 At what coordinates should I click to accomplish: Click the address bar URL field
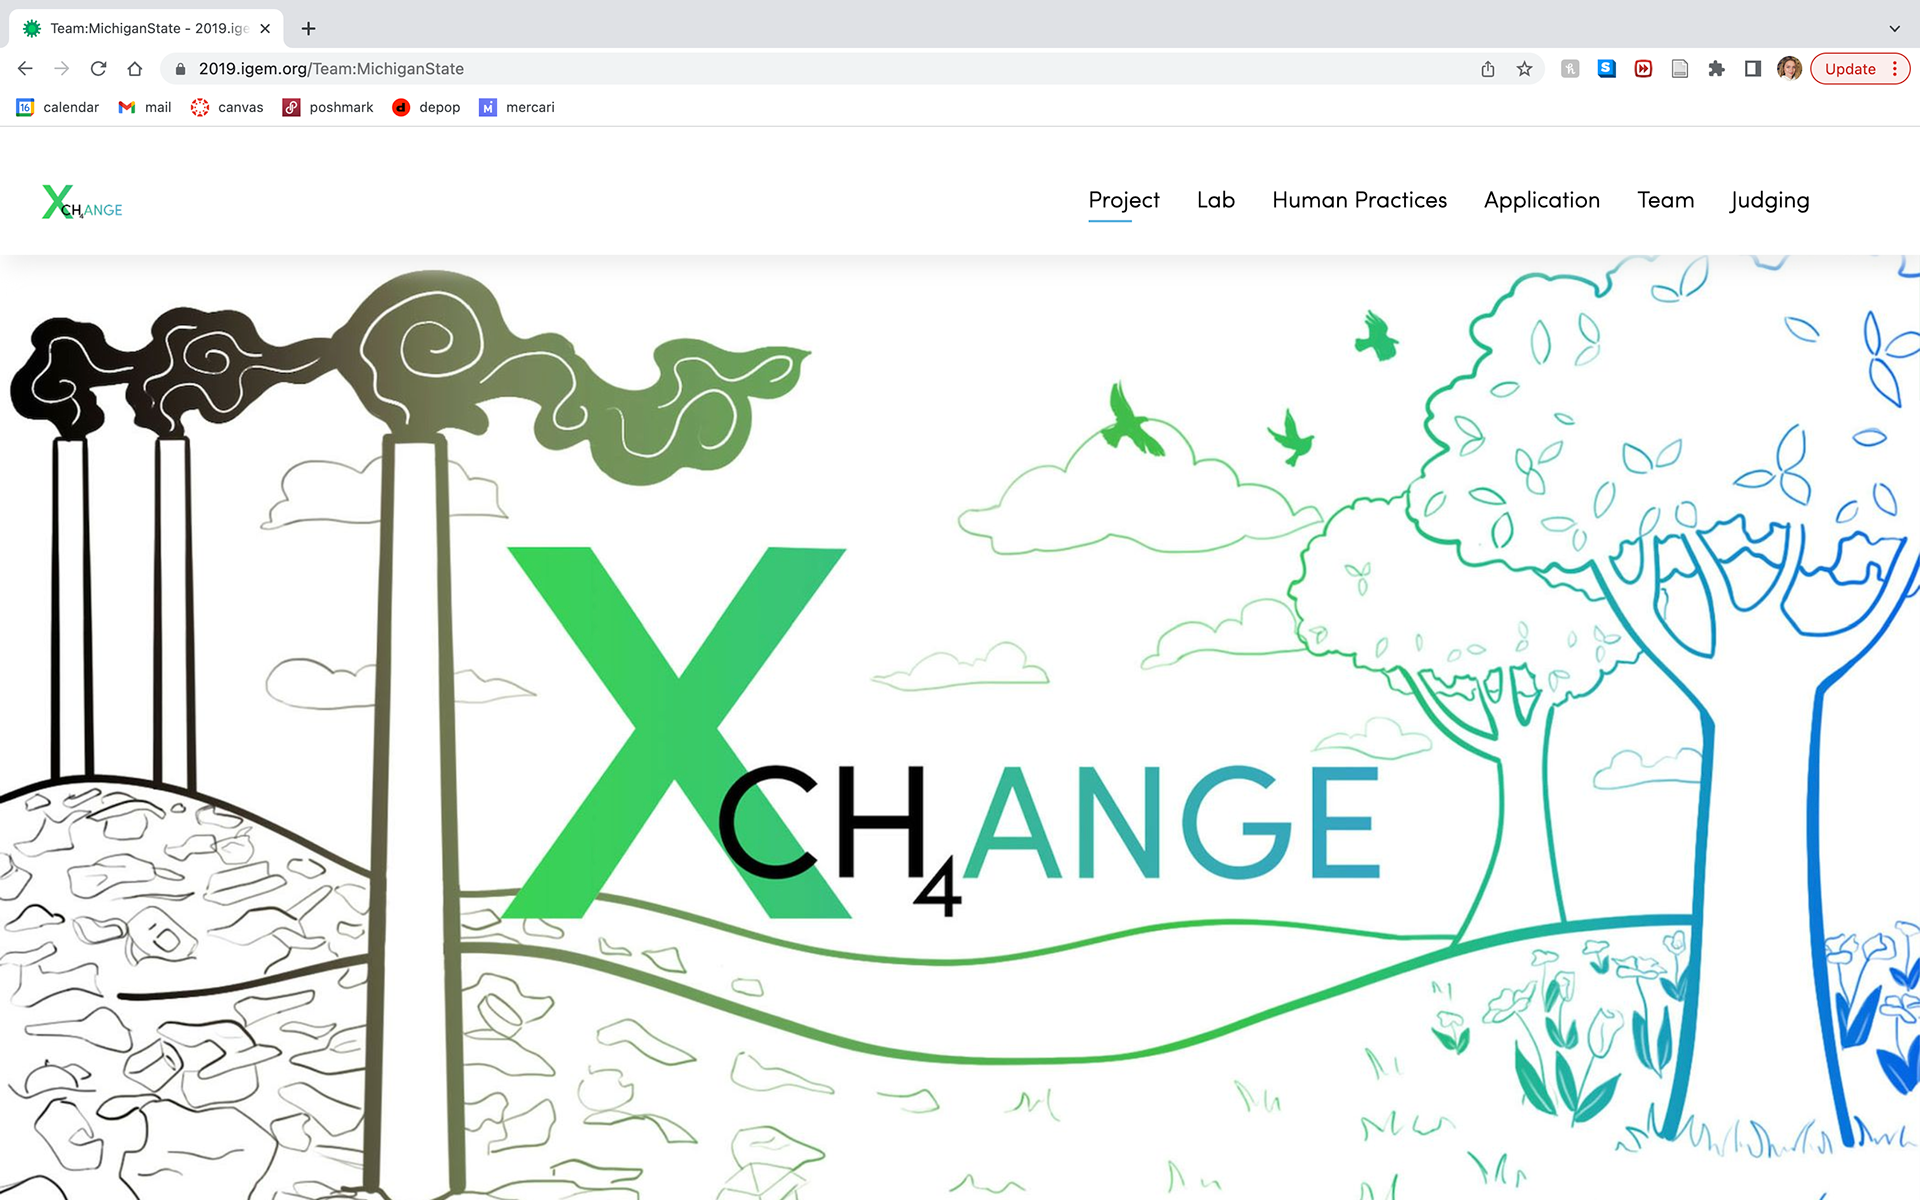point(820,69)
